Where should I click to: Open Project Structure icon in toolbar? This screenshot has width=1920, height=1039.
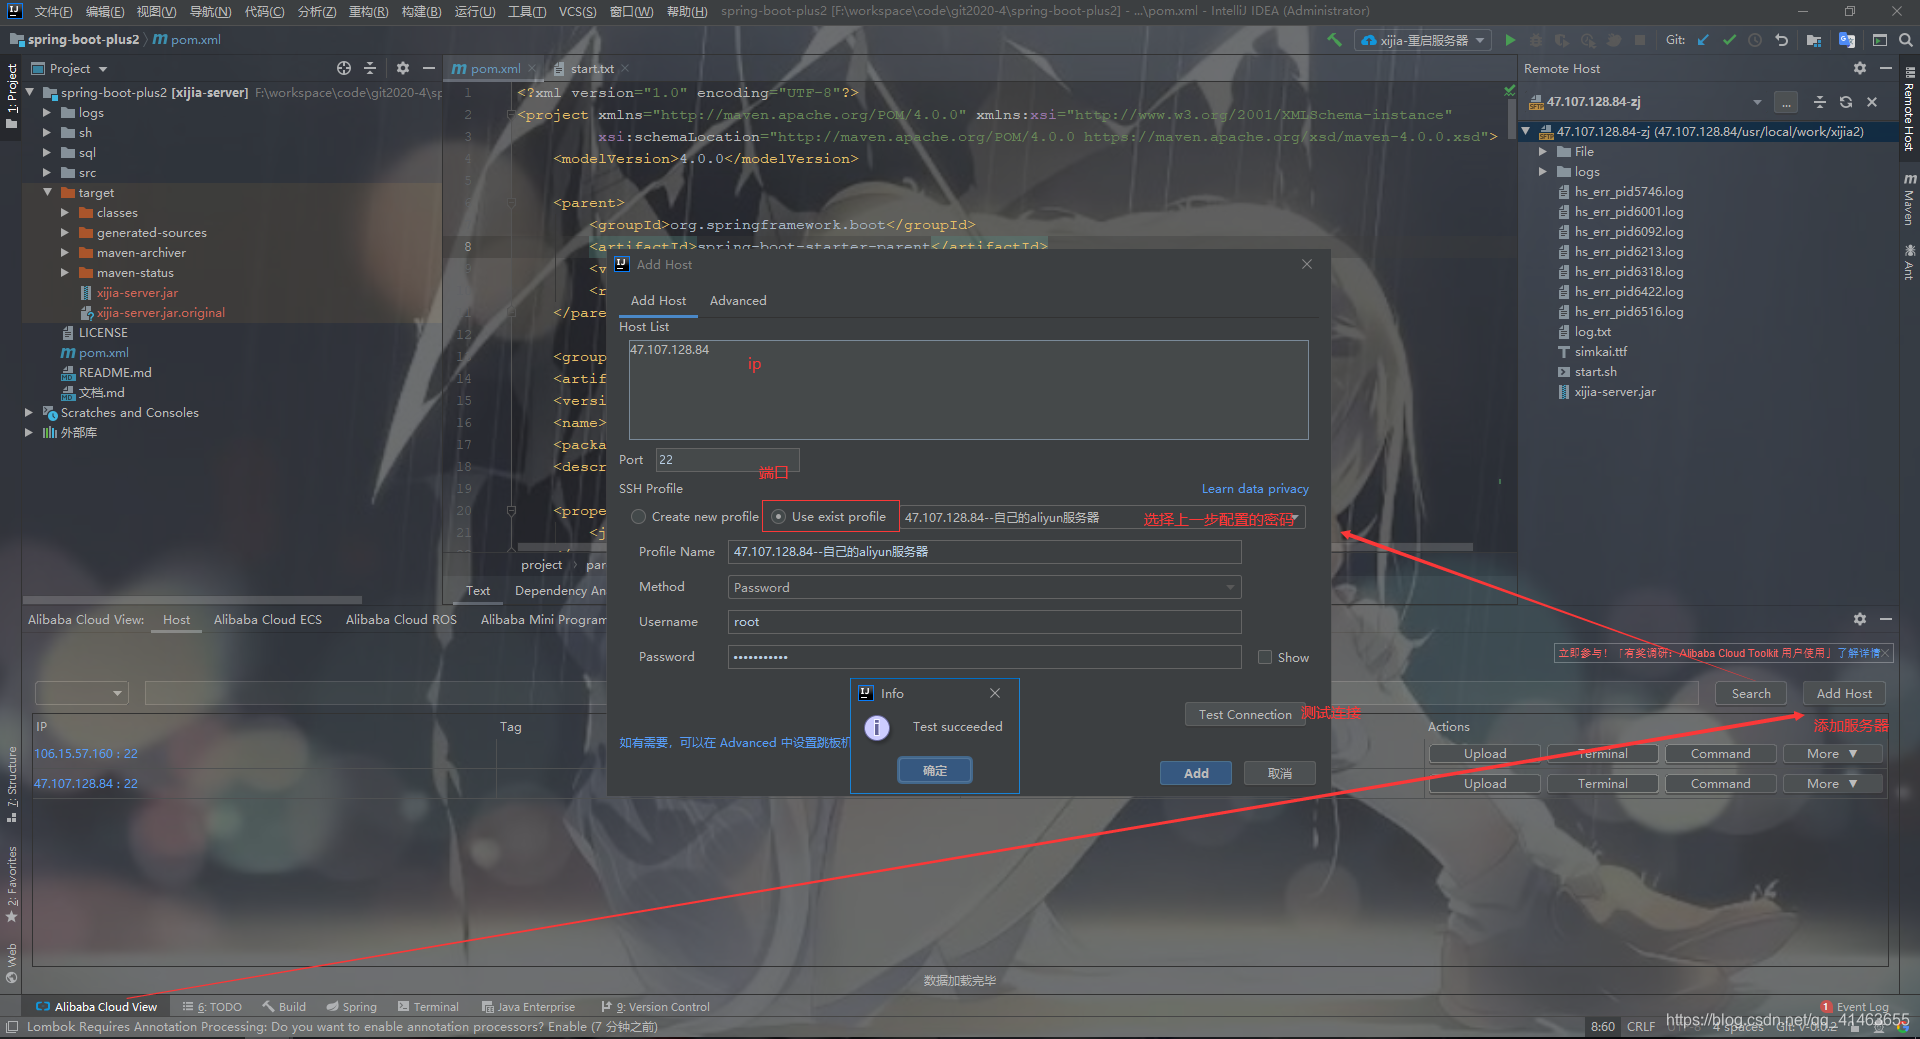point(1814,40)
